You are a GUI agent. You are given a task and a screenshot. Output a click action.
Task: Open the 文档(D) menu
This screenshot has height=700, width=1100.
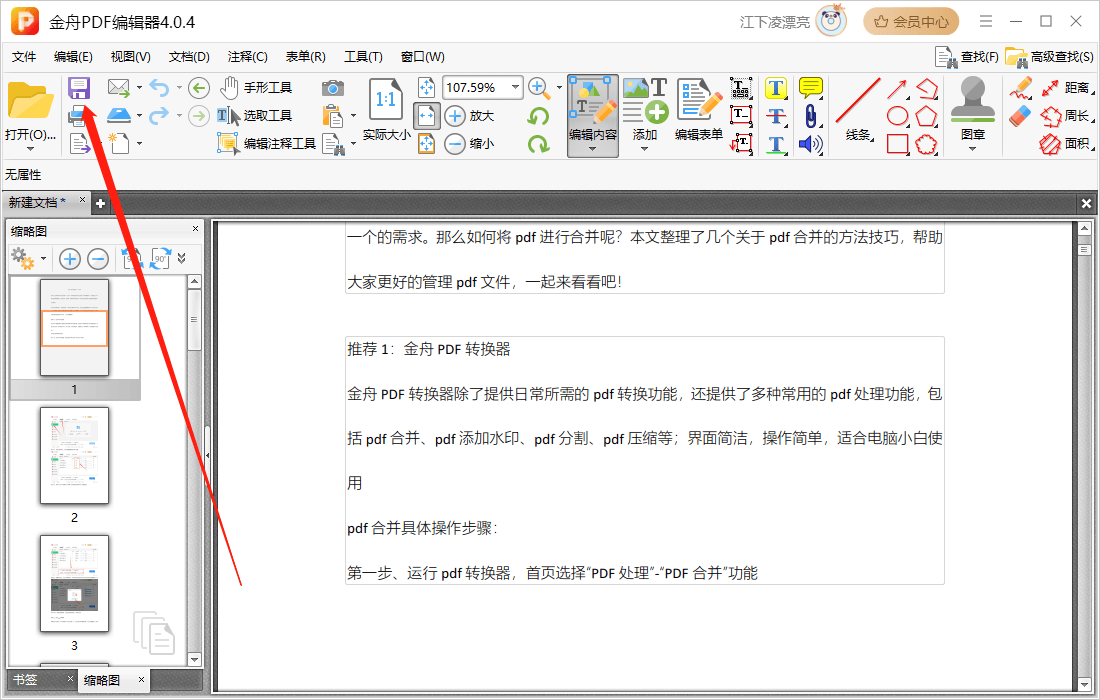[189, 57]
